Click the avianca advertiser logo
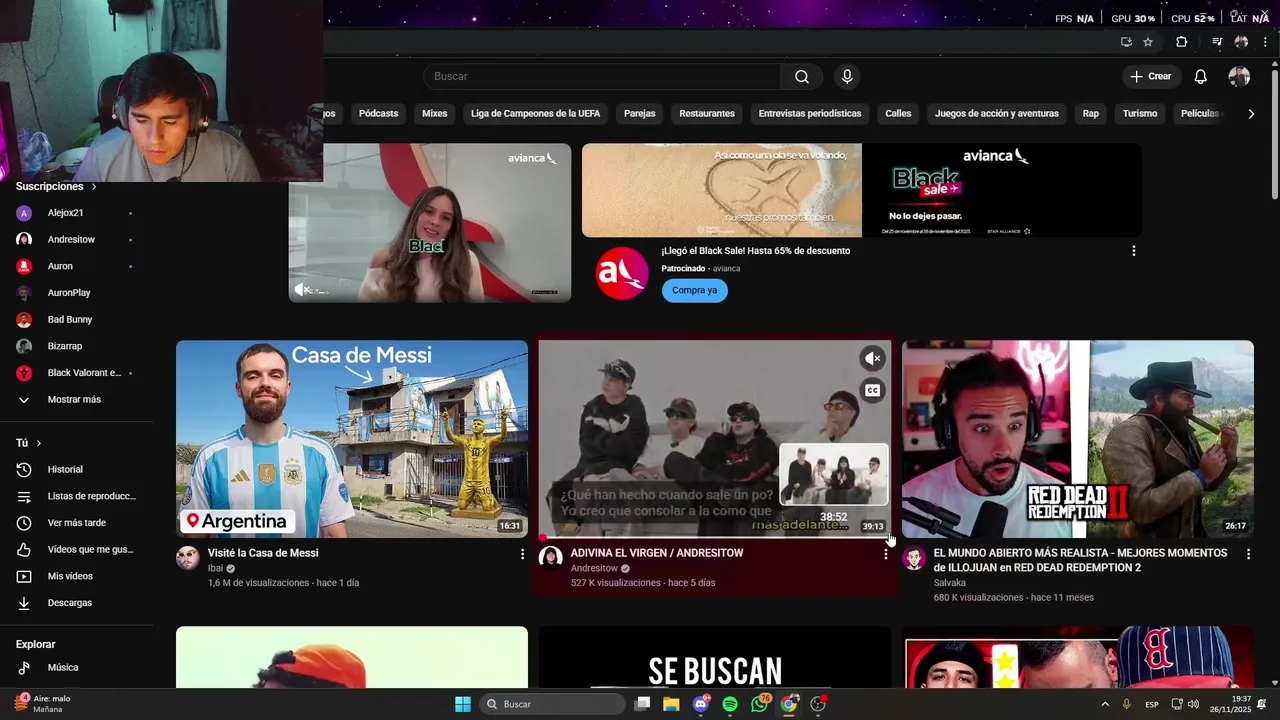Viewport: 1280px width, 720px height. [622, 272]
